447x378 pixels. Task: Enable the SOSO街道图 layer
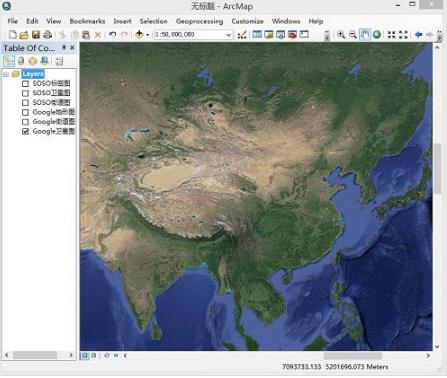point(25,103)
